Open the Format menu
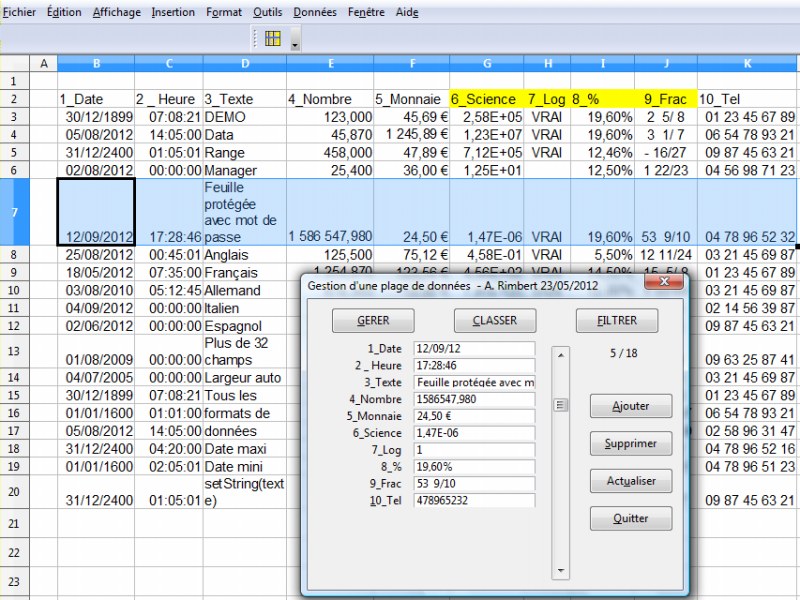800x600 pixels. pyautogui.click(x=224, y=13)
